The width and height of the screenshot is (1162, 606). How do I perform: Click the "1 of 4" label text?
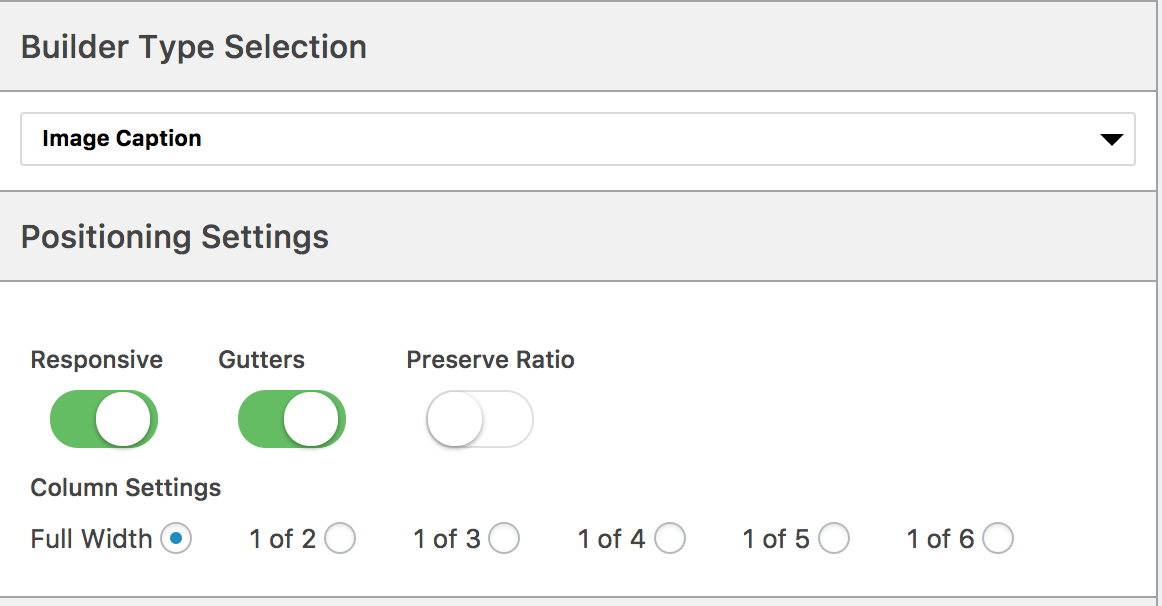click(x=611, y=539)
